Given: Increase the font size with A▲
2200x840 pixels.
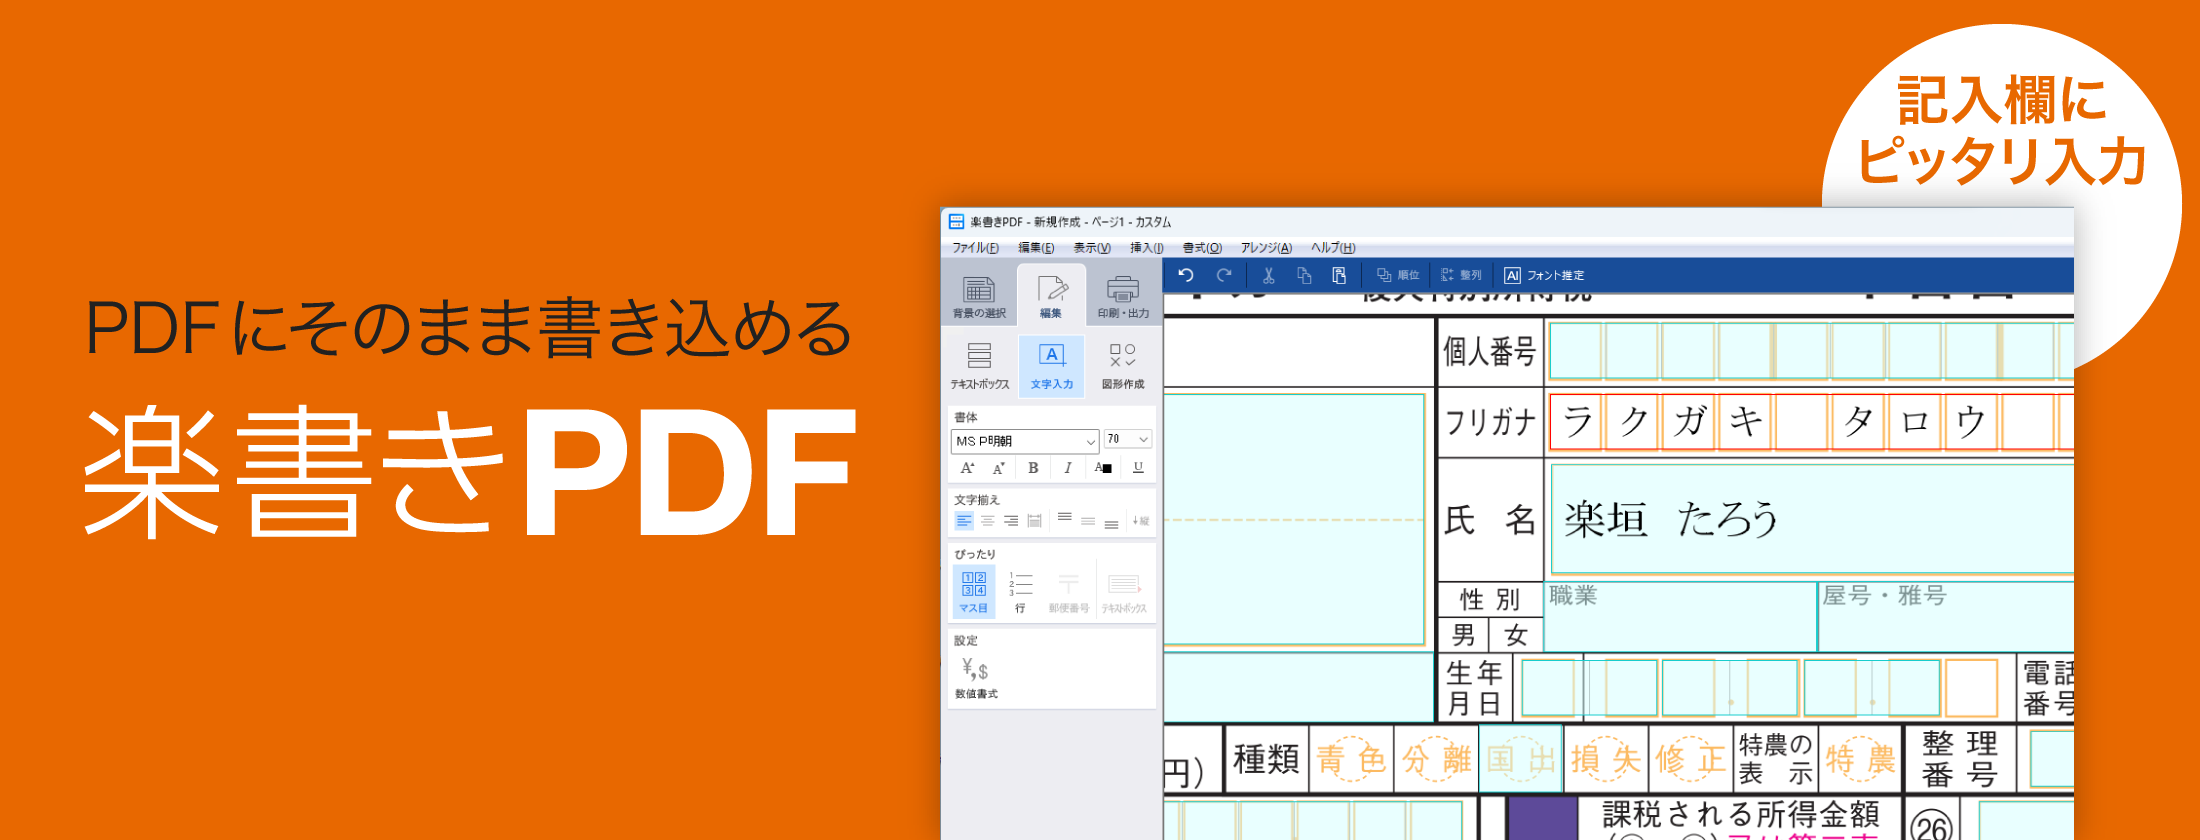Looking at the screenshot, I should click(x=967, y=468).
